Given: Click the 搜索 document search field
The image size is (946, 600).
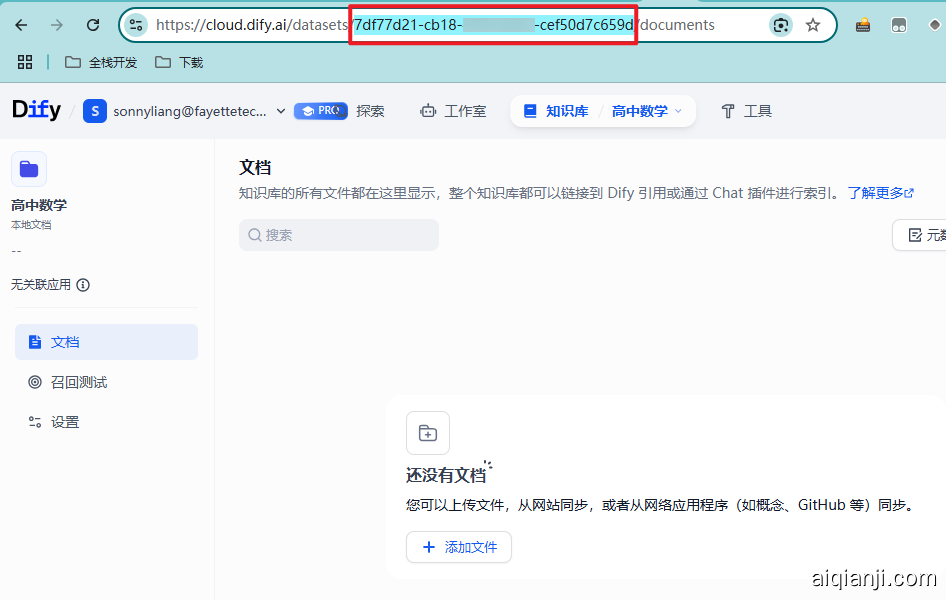Looking at the screenshot, I should click(x=338, y=235).
